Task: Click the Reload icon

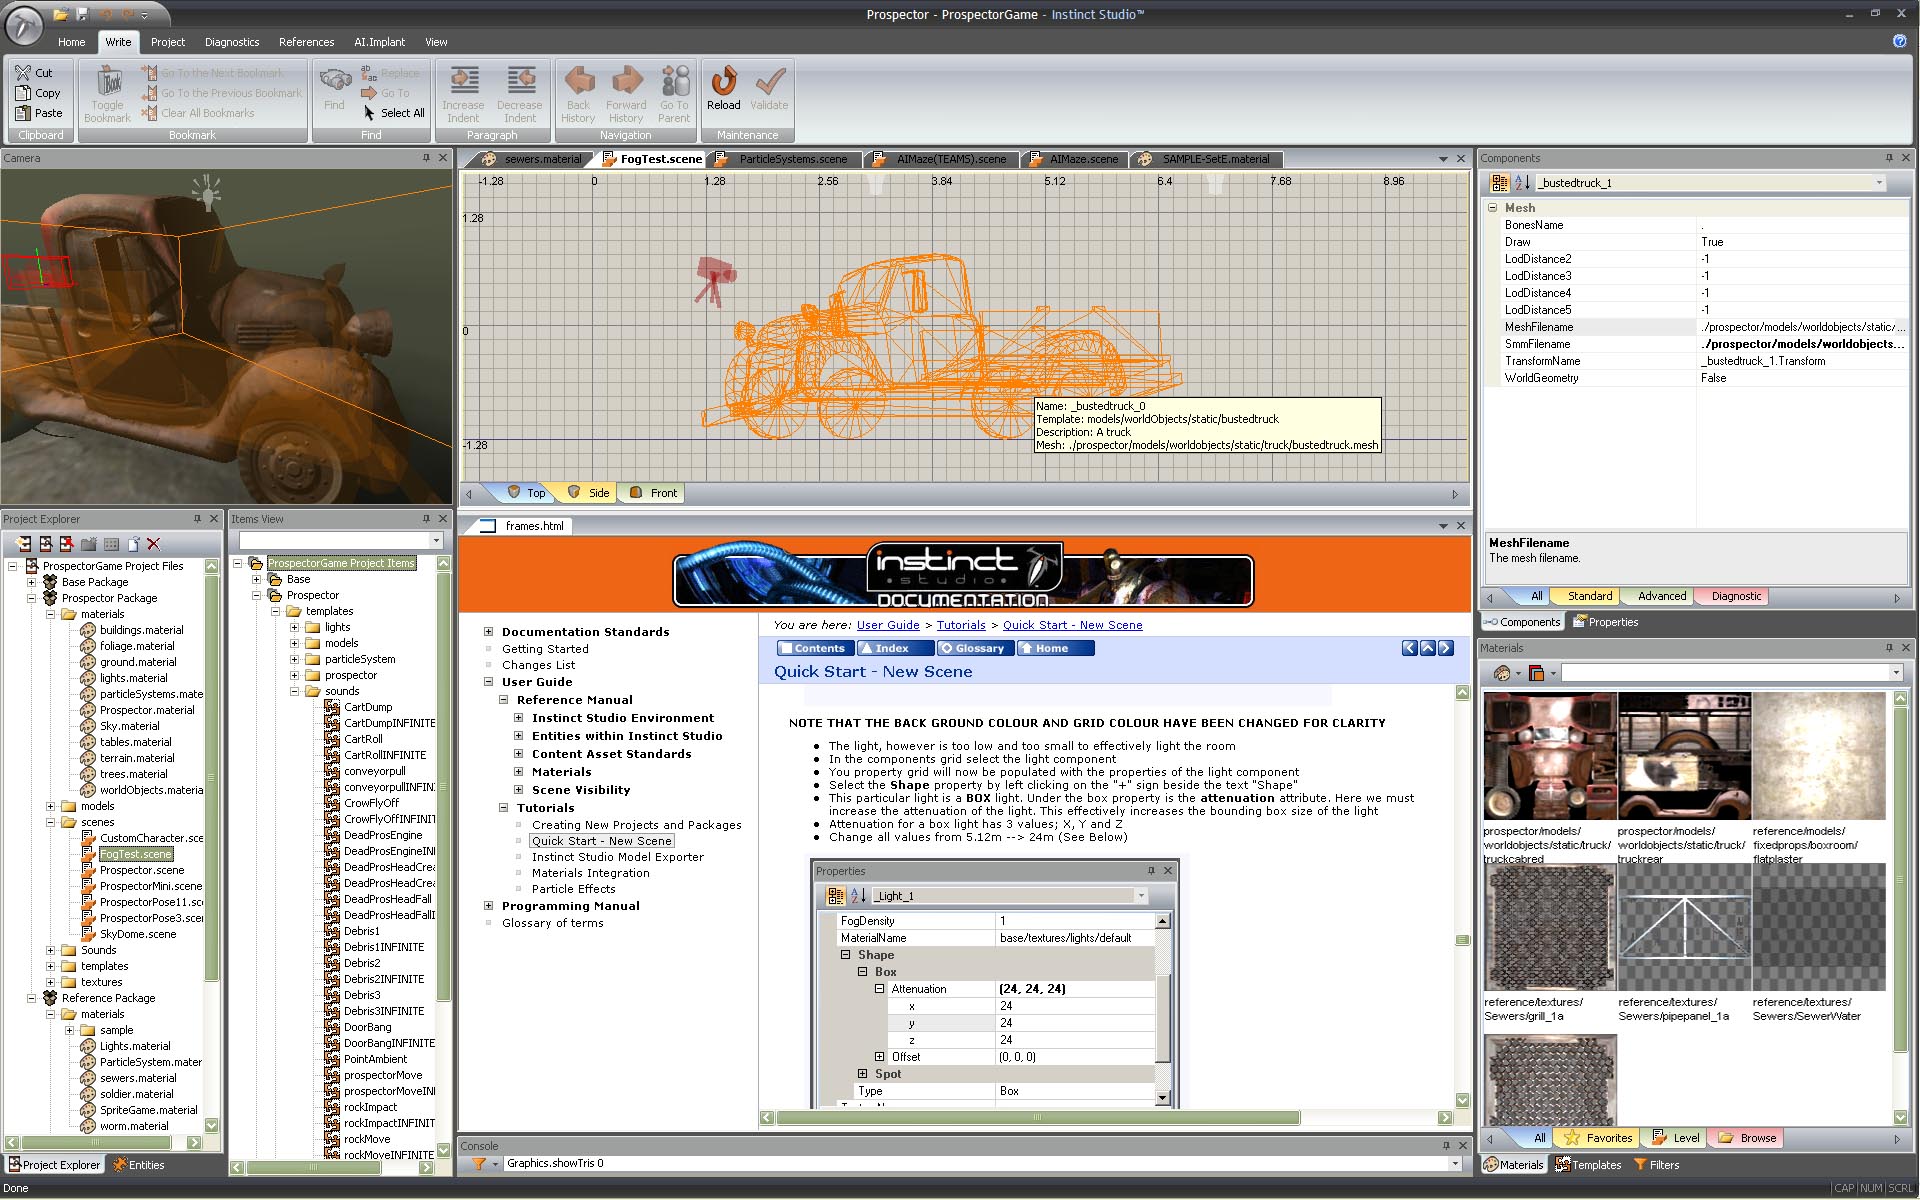Action: tap(724, 80)
